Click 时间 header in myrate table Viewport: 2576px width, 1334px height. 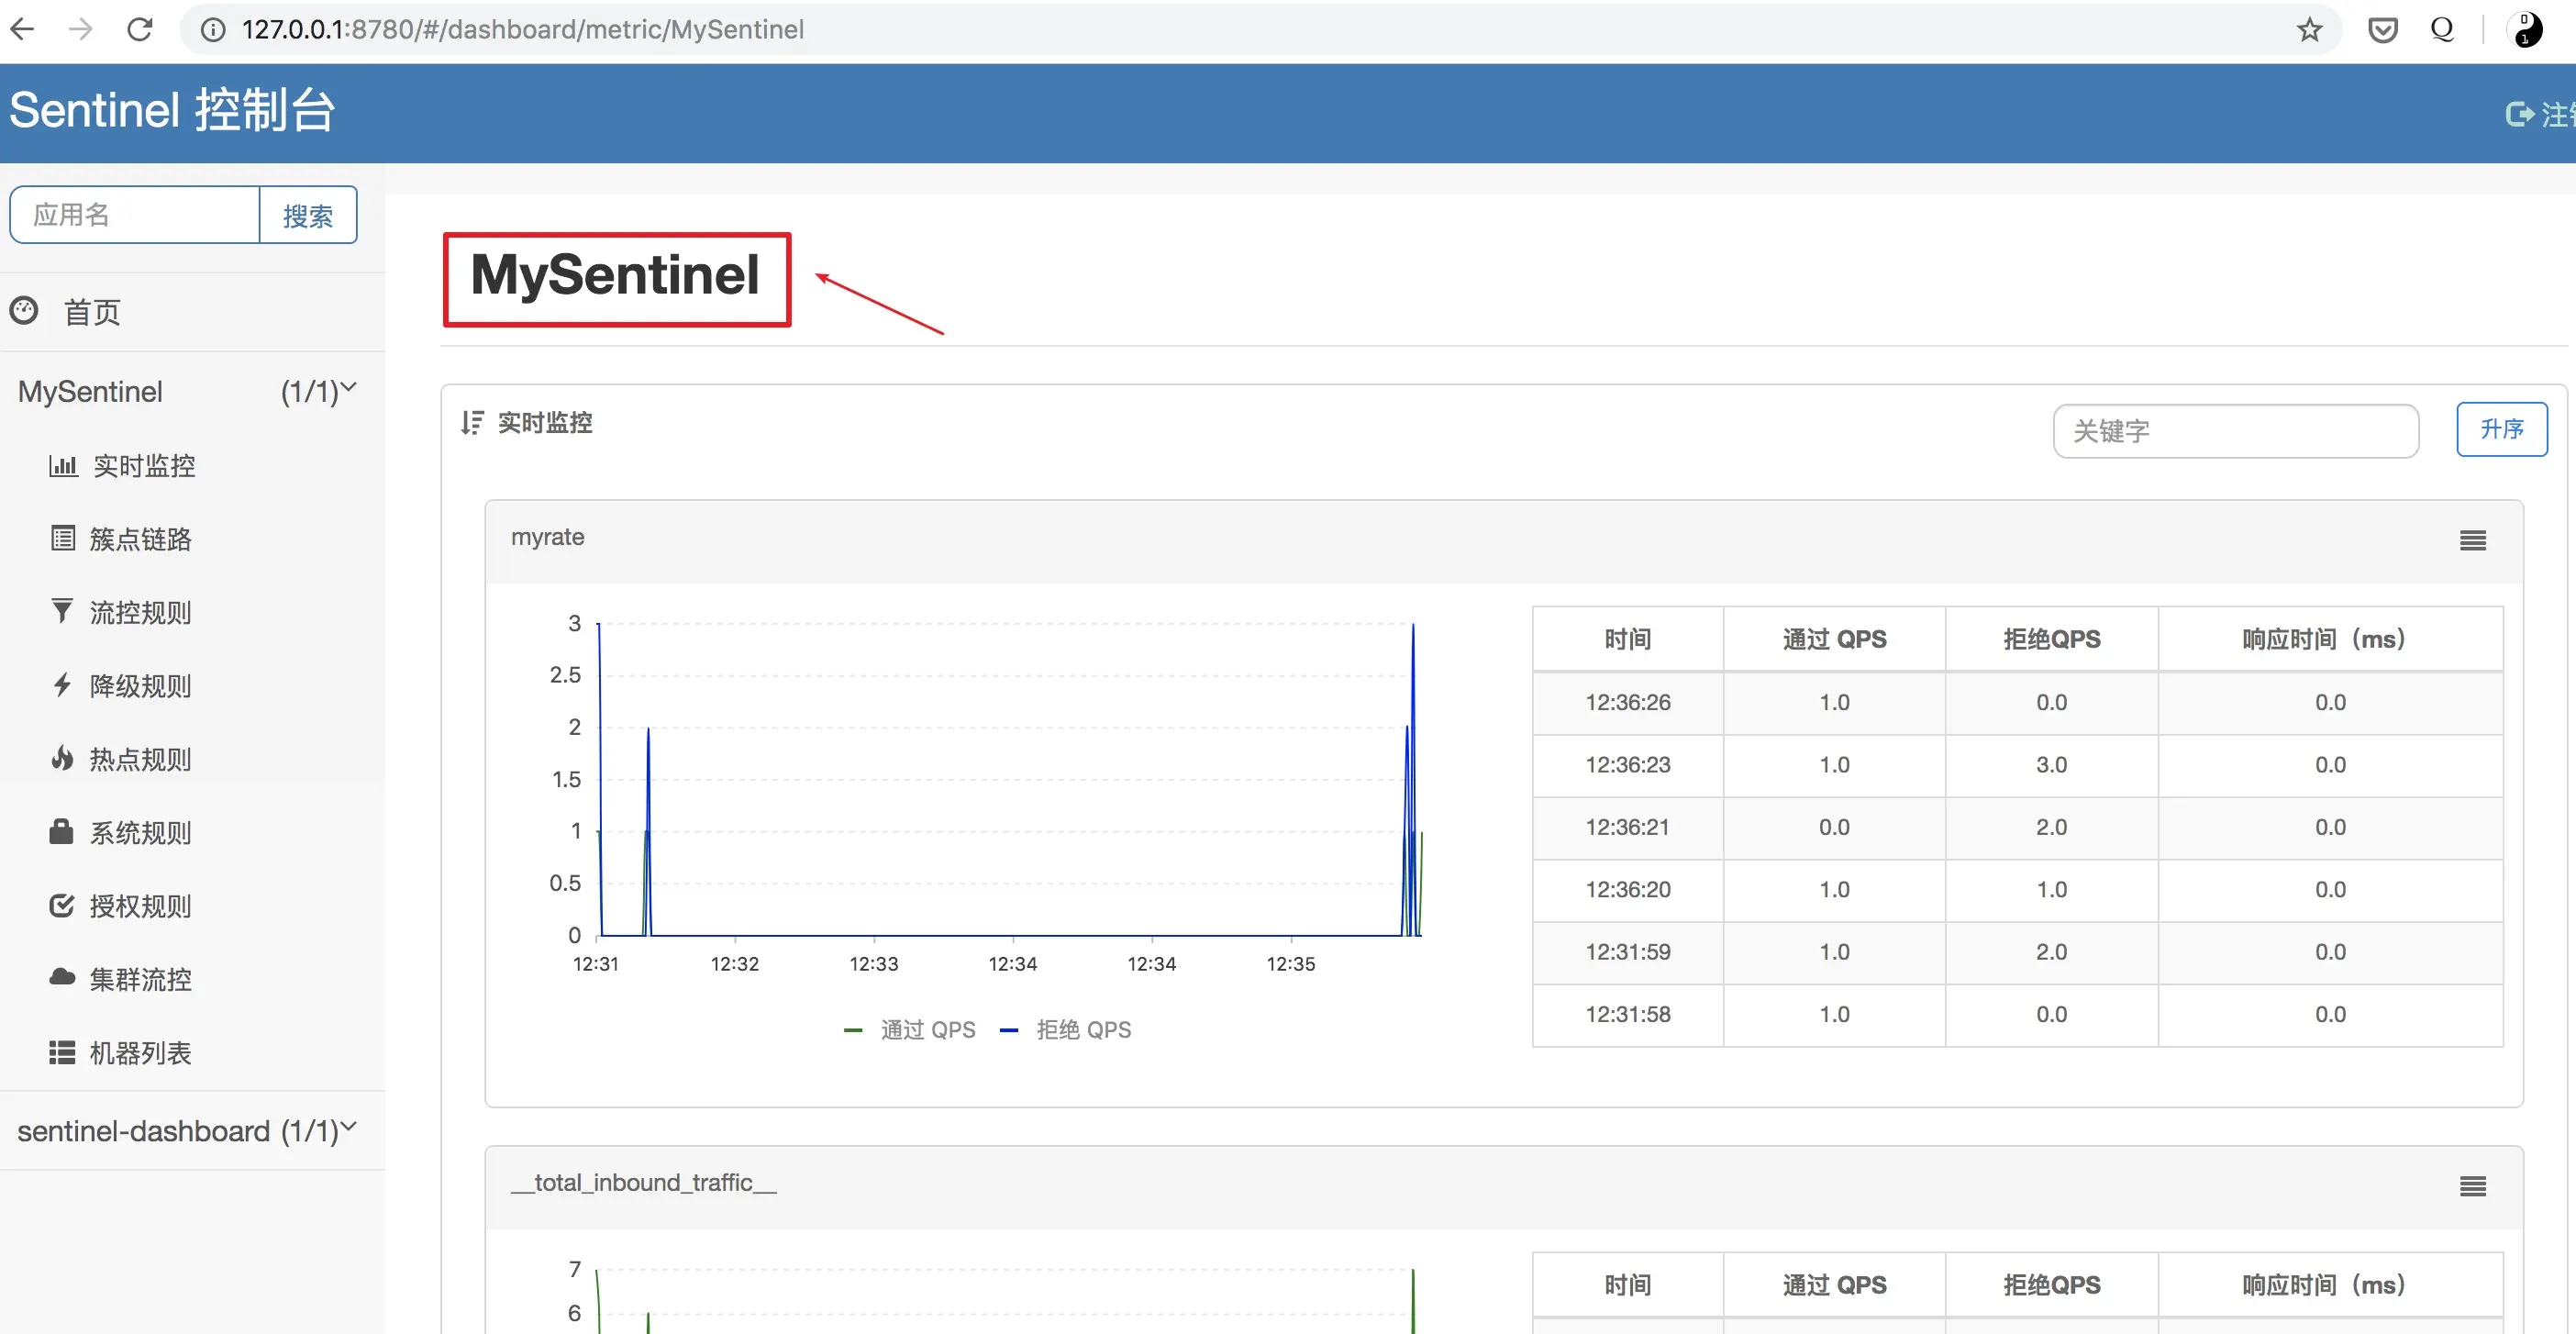[1627, 639]
